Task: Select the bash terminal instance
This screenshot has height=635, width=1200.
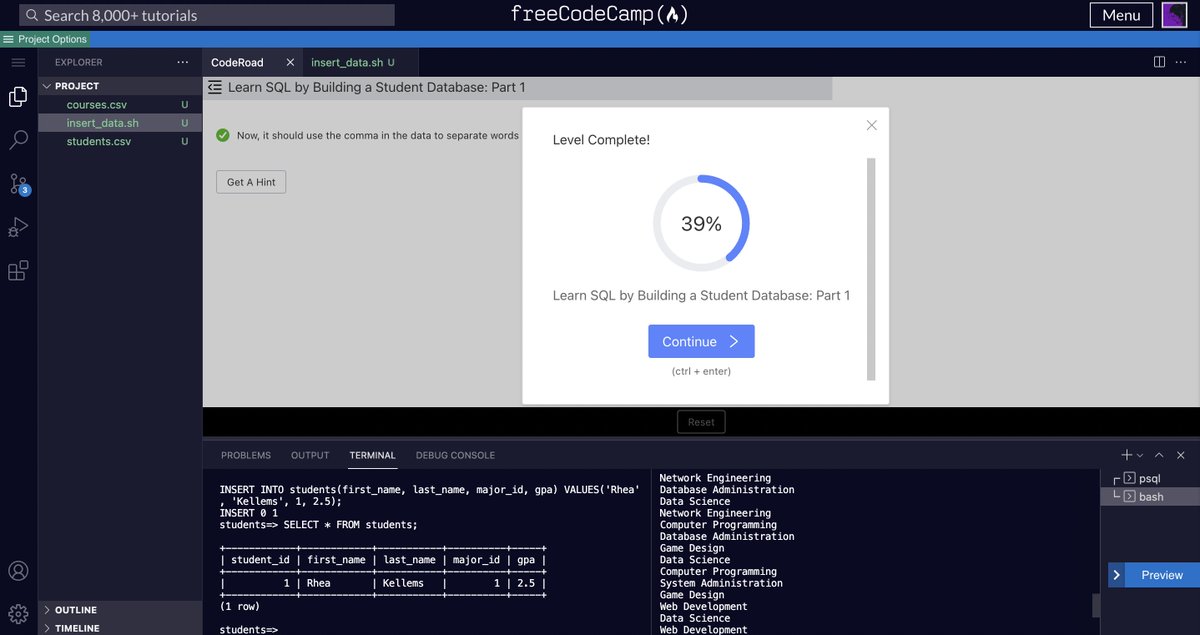Action: tap(1150, 496)
